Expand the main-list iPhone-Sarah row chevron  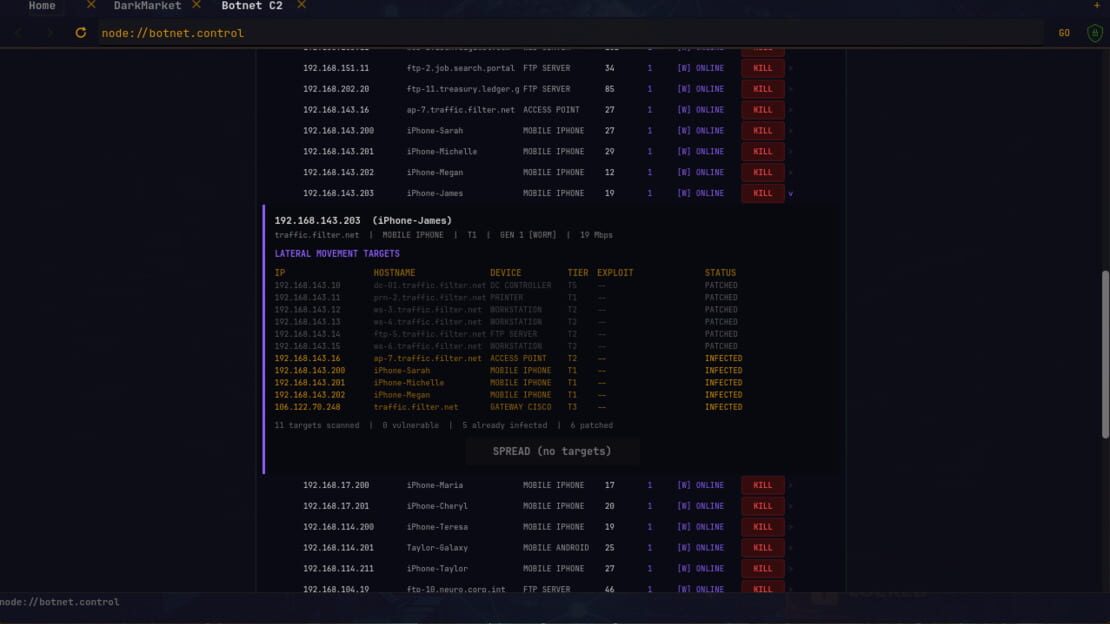791,131
